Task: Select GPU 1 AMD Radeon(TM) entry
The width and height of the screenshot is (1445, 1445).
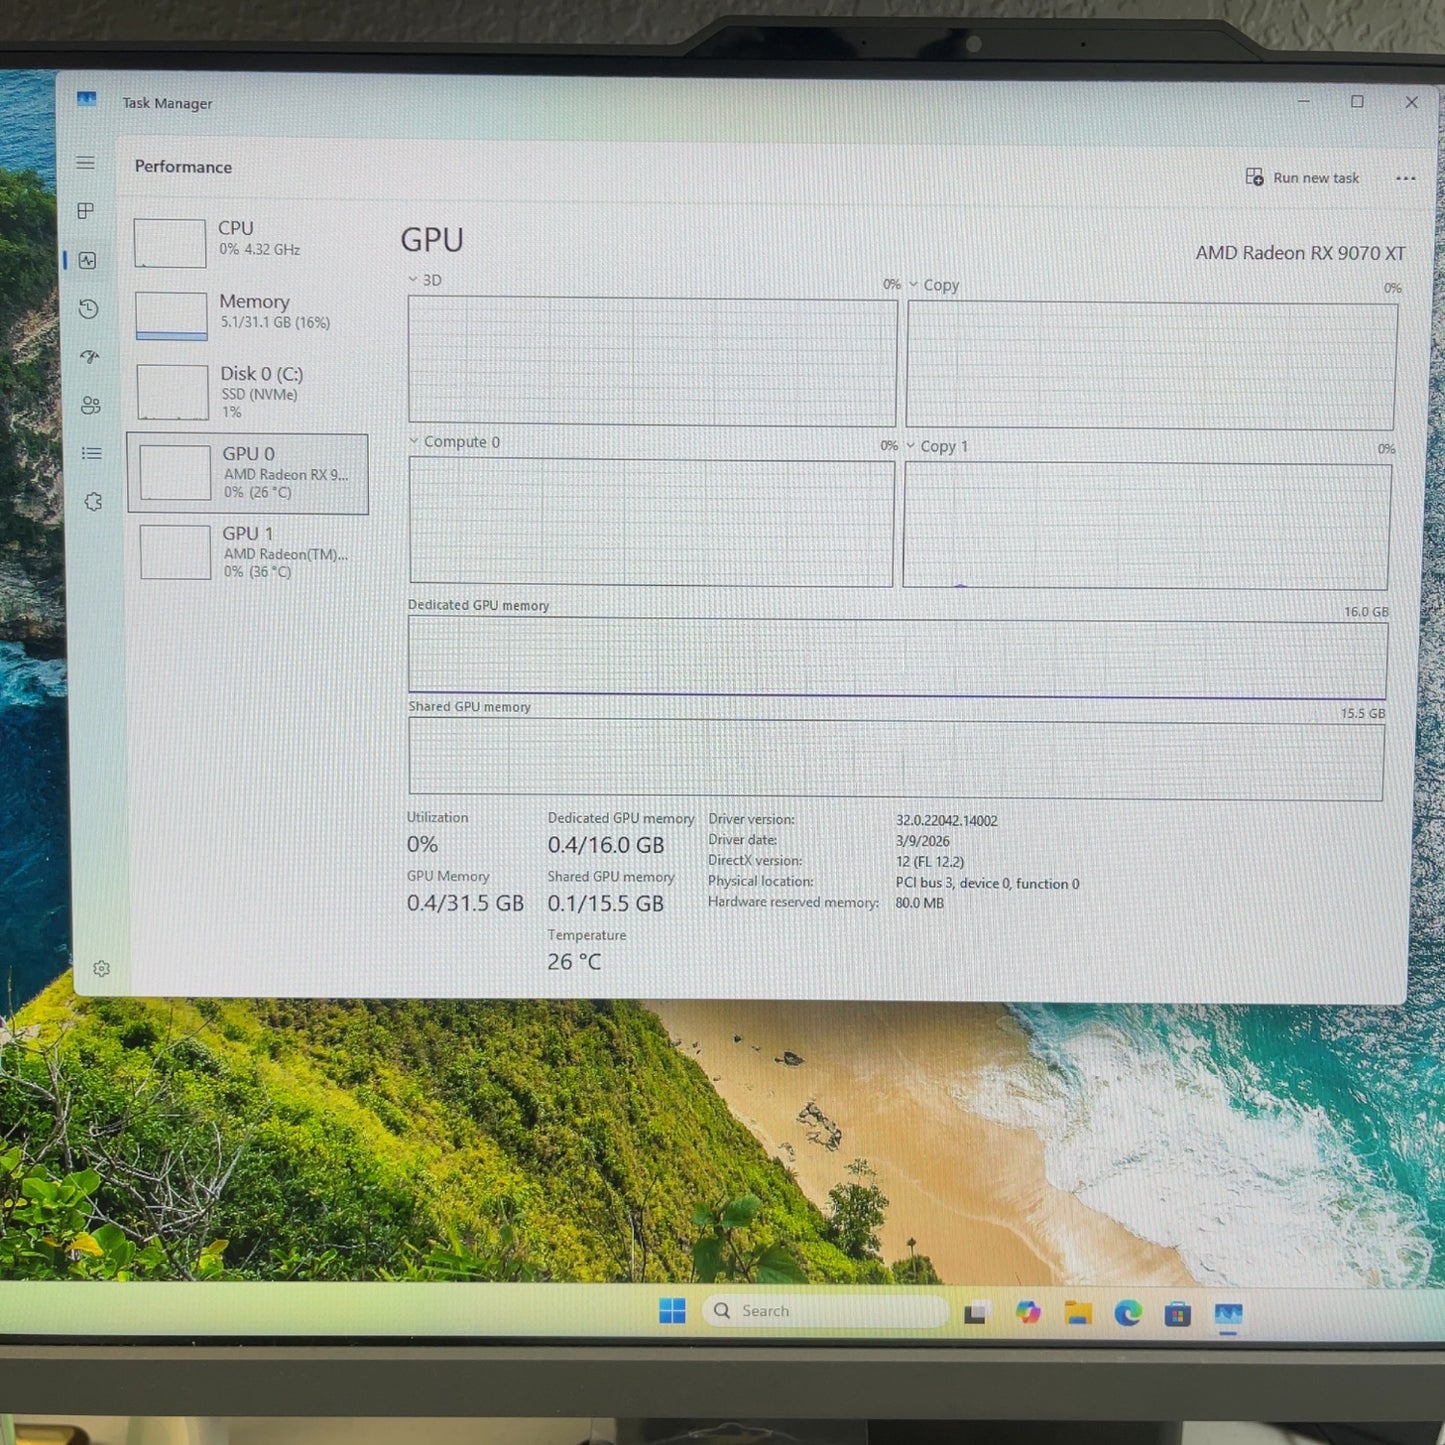Action: click(x=250, y=552)
